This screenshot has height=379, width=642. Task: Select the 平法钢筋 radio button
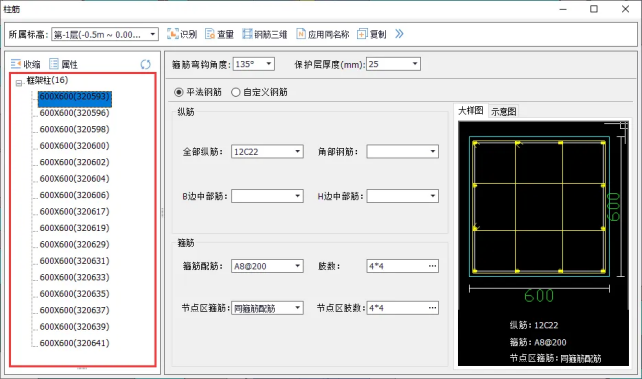pos(179,92)
